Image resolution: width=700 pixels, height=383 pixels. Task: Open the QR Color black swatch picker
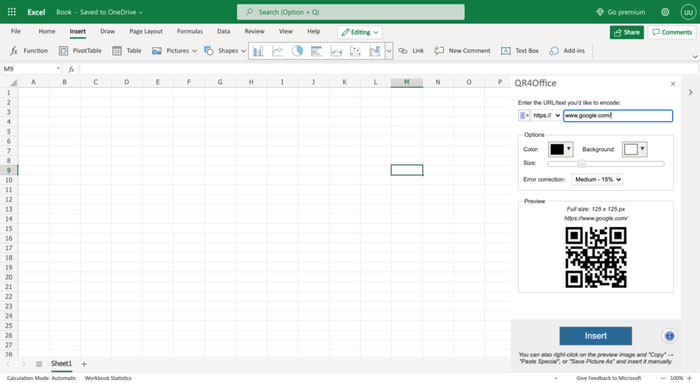560,150
